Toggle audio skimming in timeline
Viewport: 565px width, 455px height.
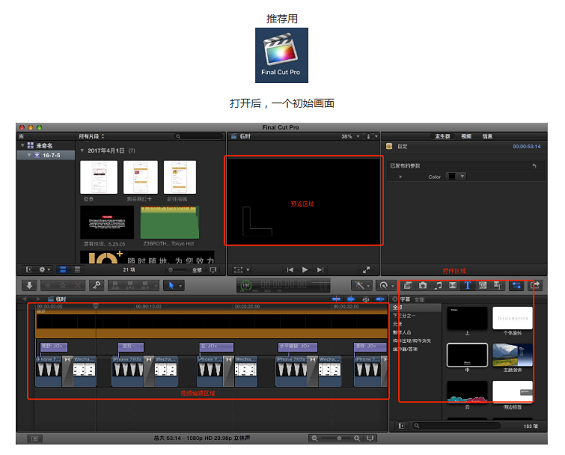[x=351, y=299]
